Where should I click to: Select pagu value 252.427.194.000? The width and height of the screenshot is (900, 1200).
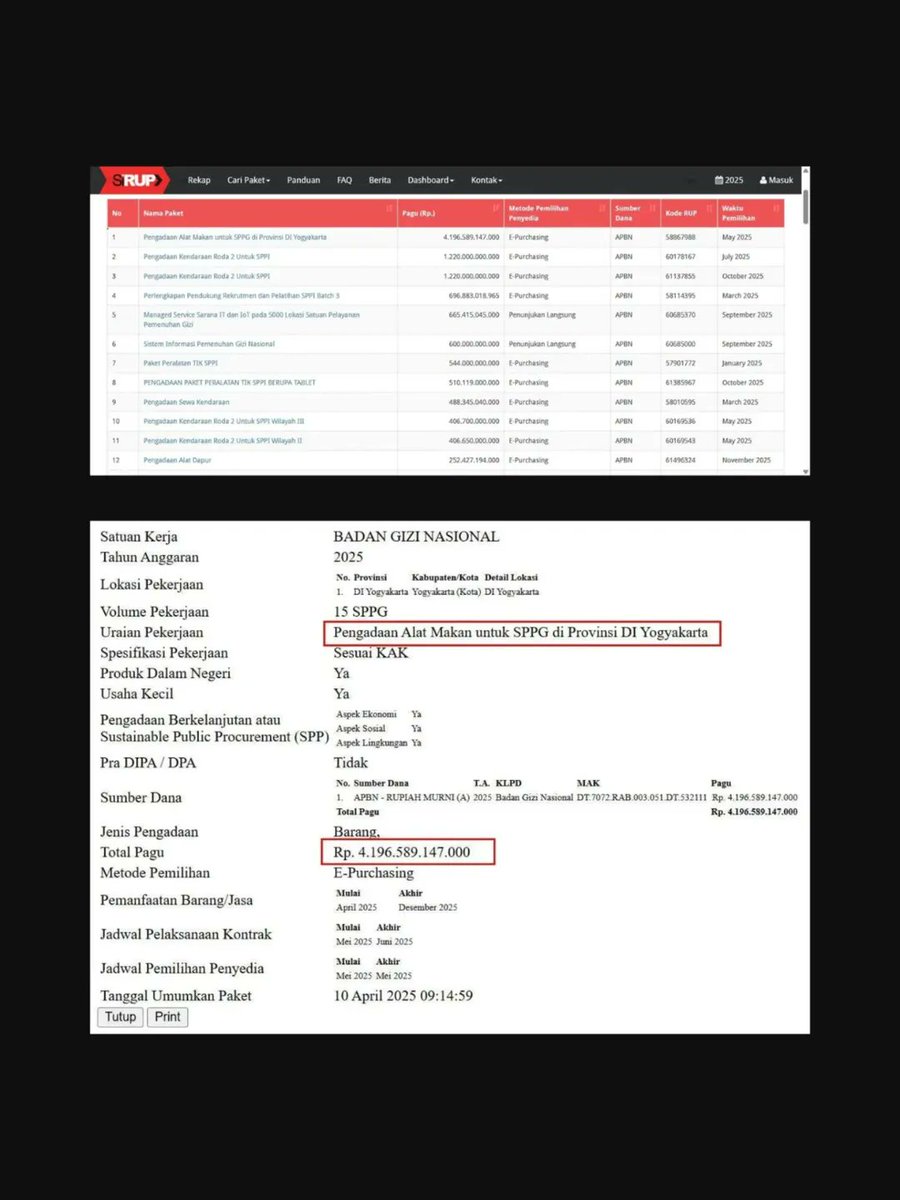coord(473,460)
